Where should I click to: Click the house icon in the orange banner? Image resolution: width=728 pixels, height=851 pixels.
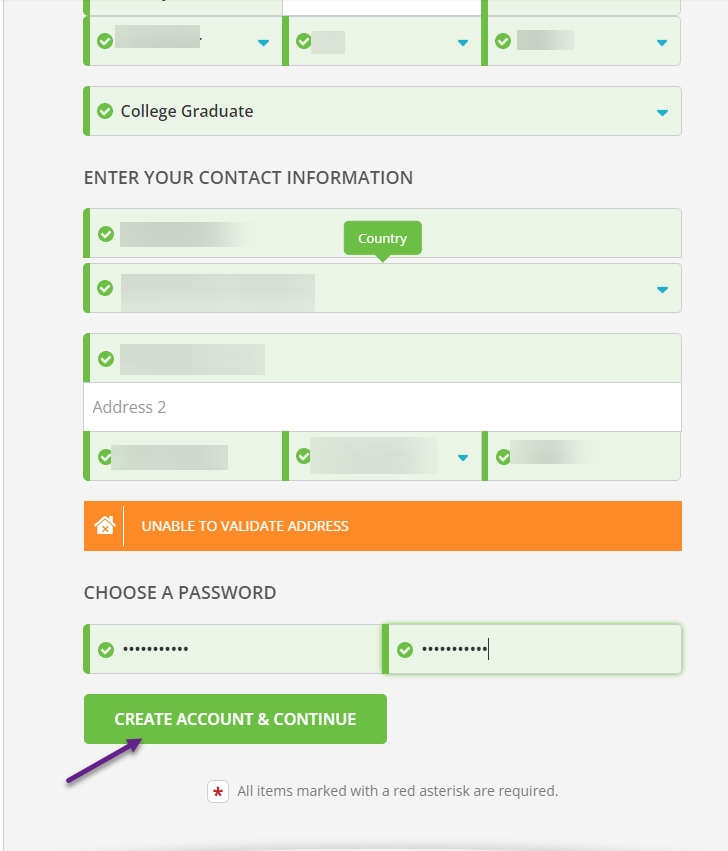coord(105,526)
